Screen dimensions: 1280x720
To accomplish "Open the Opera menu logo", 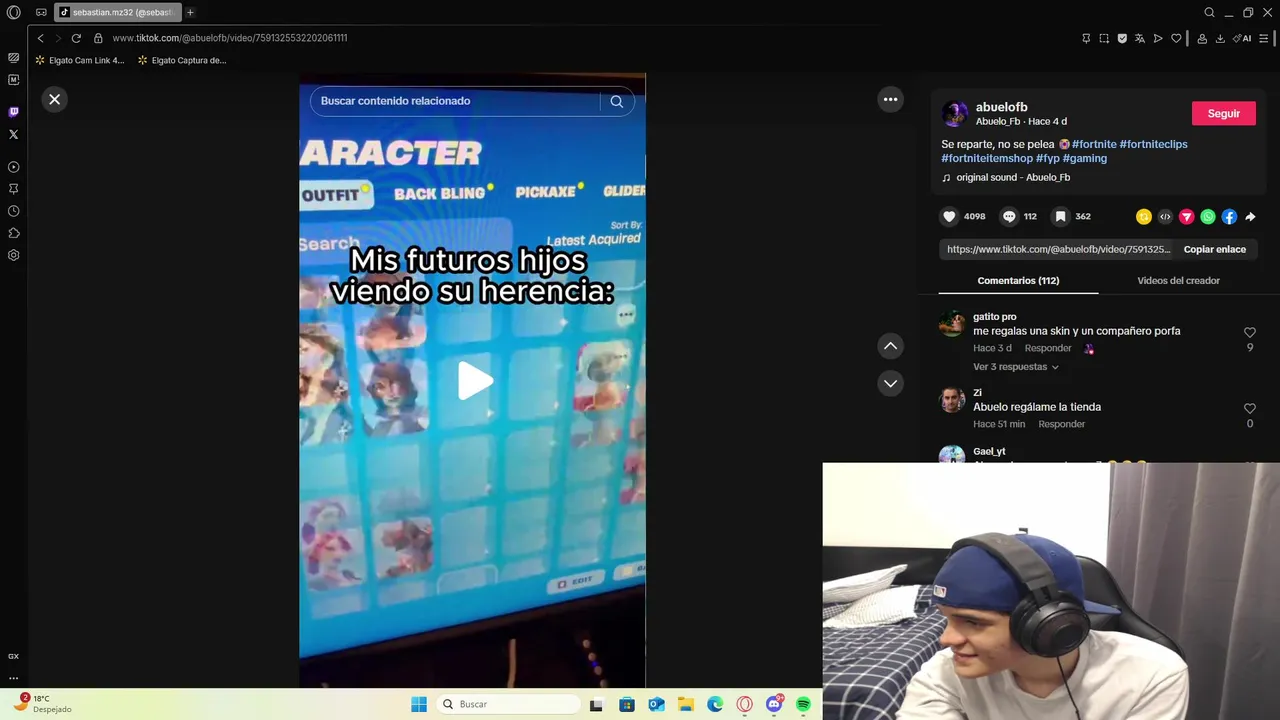I will 14,12.
